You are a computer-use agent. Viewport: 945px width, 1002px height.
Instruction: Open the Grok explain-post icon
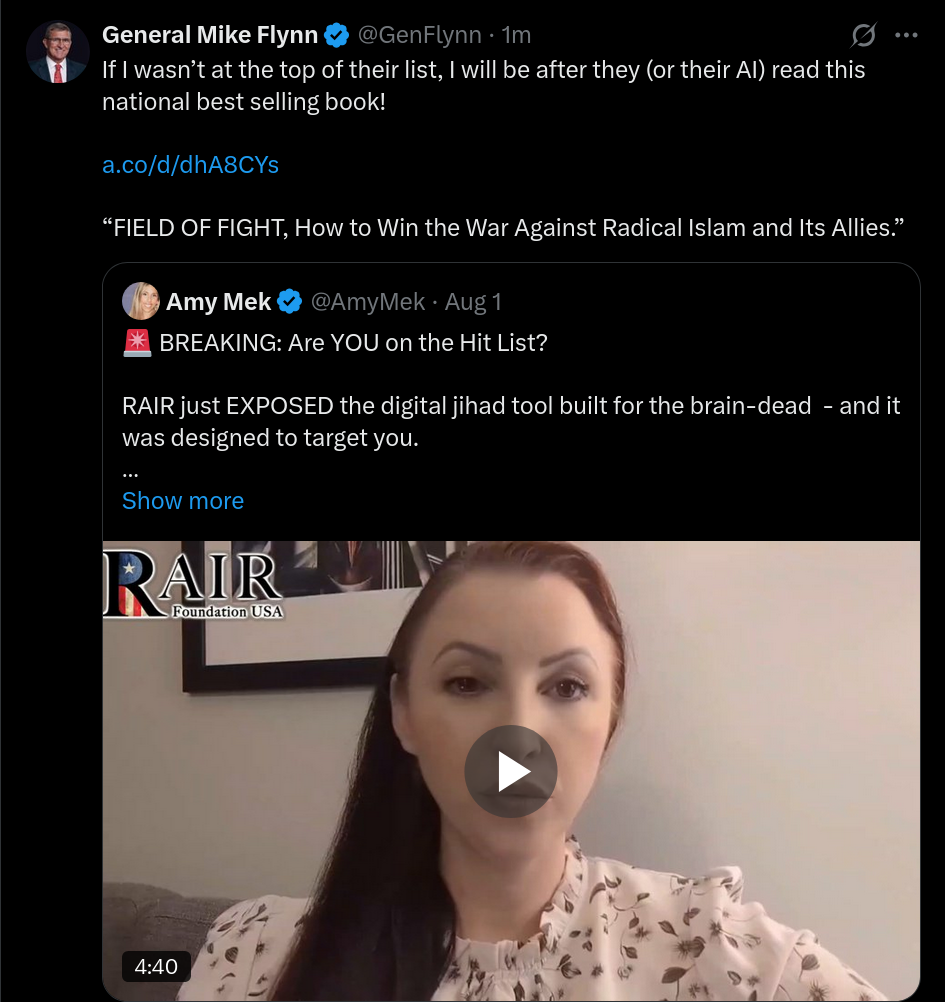point(863,35)
